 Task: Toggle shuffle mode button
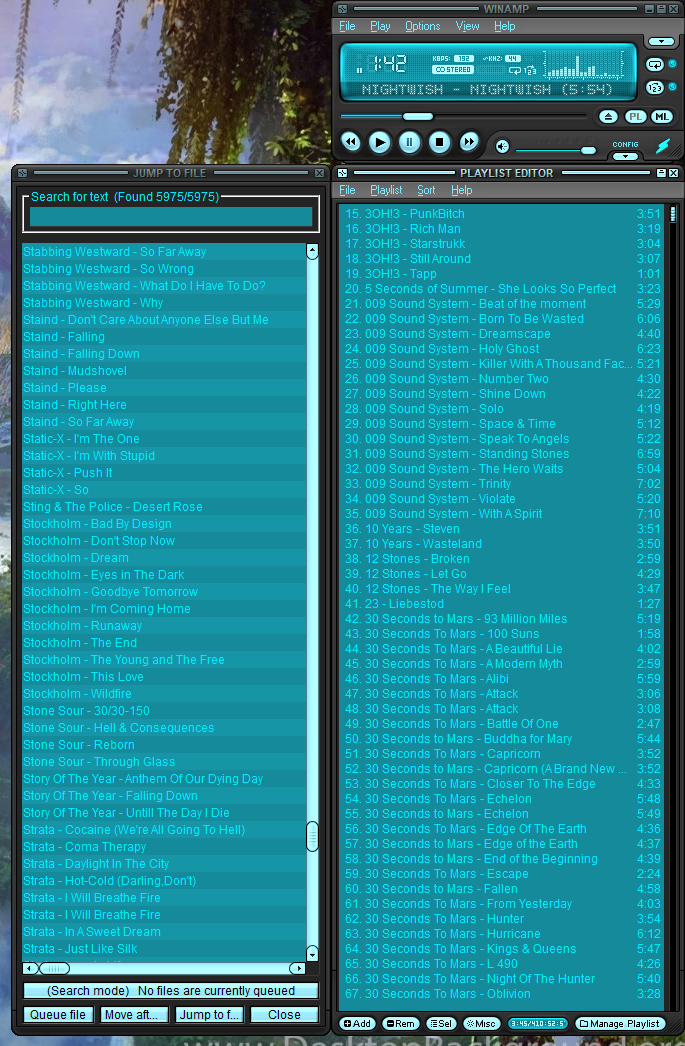tap(655, 87)
